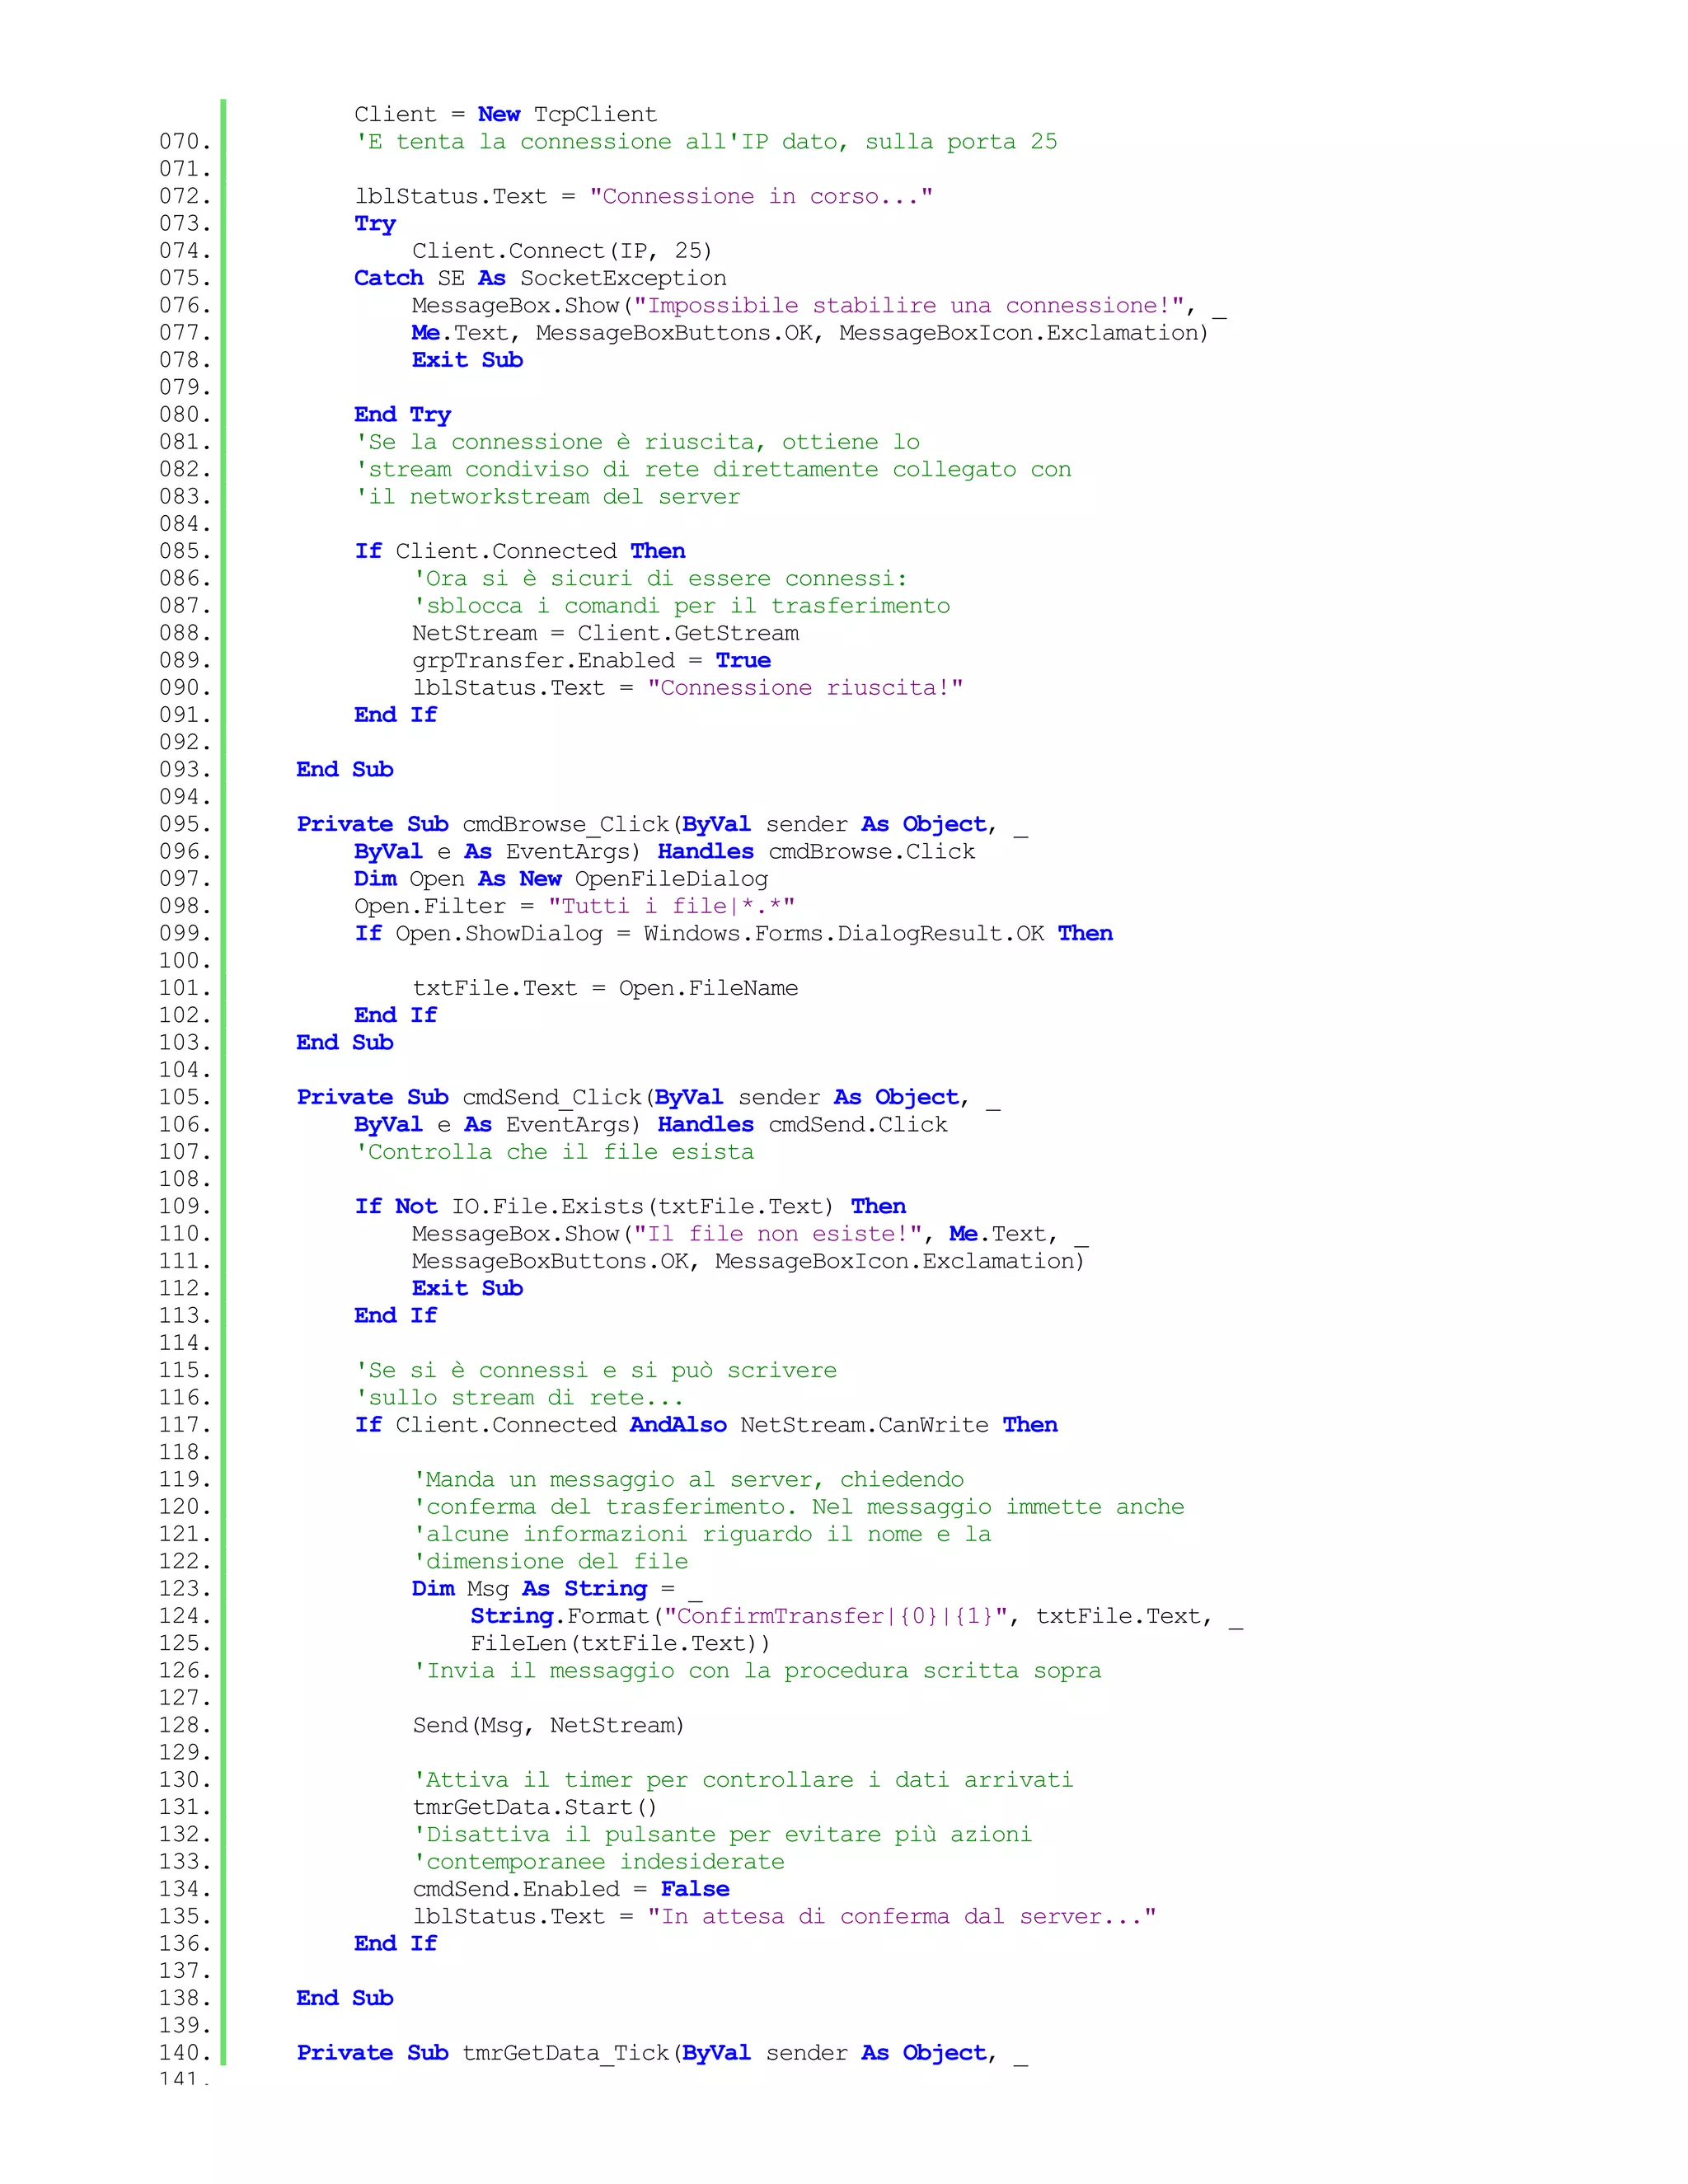Select text 'Client = New TcpClient'
Viewport: 1688px width, 2184px height.
505,114
